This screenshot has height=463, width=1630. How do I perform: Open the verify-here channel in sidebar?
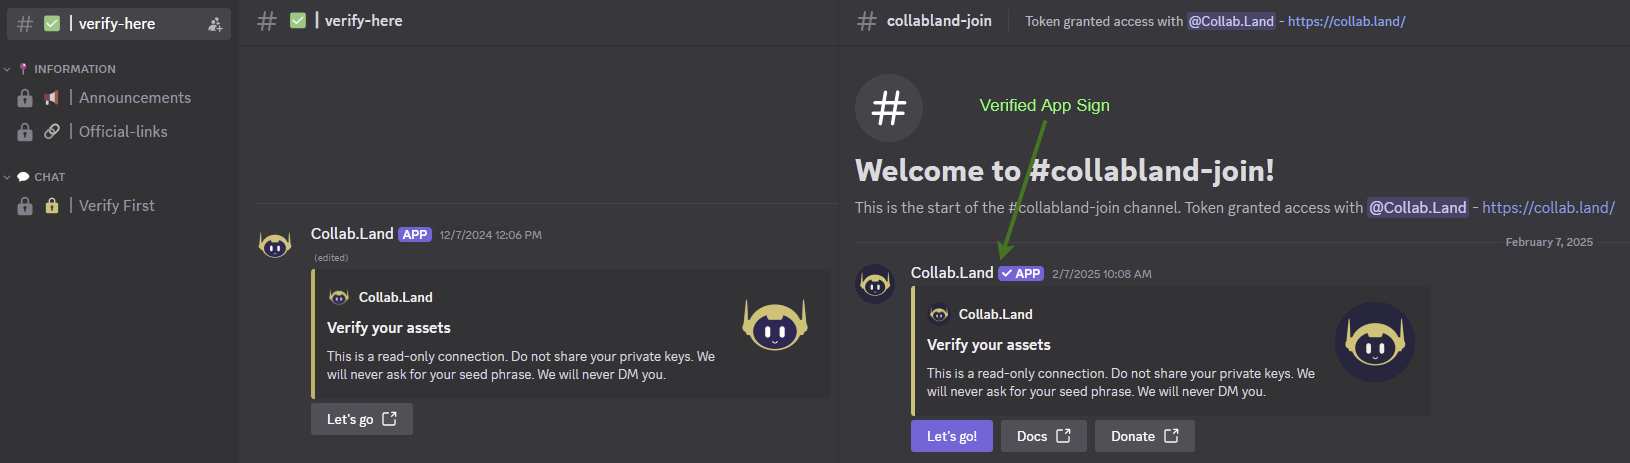tap(118, 23)
